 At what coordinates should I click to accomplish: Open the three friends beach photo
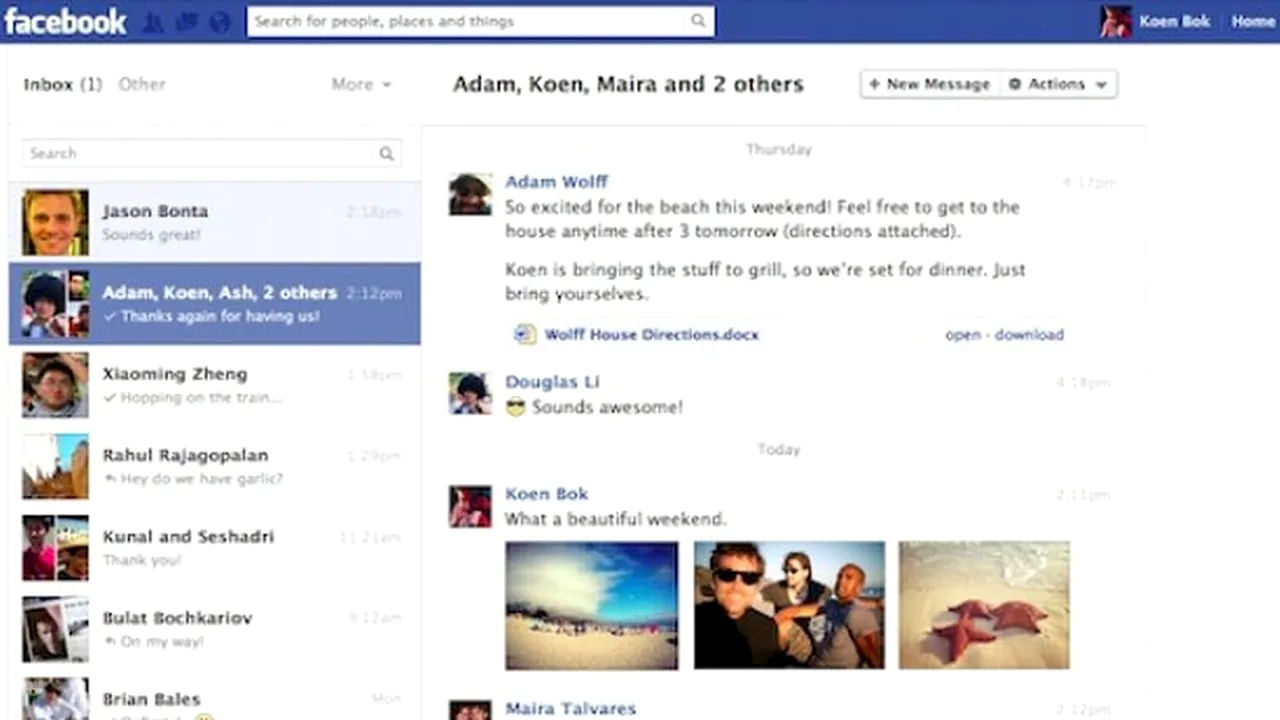[x=789, y=605]
